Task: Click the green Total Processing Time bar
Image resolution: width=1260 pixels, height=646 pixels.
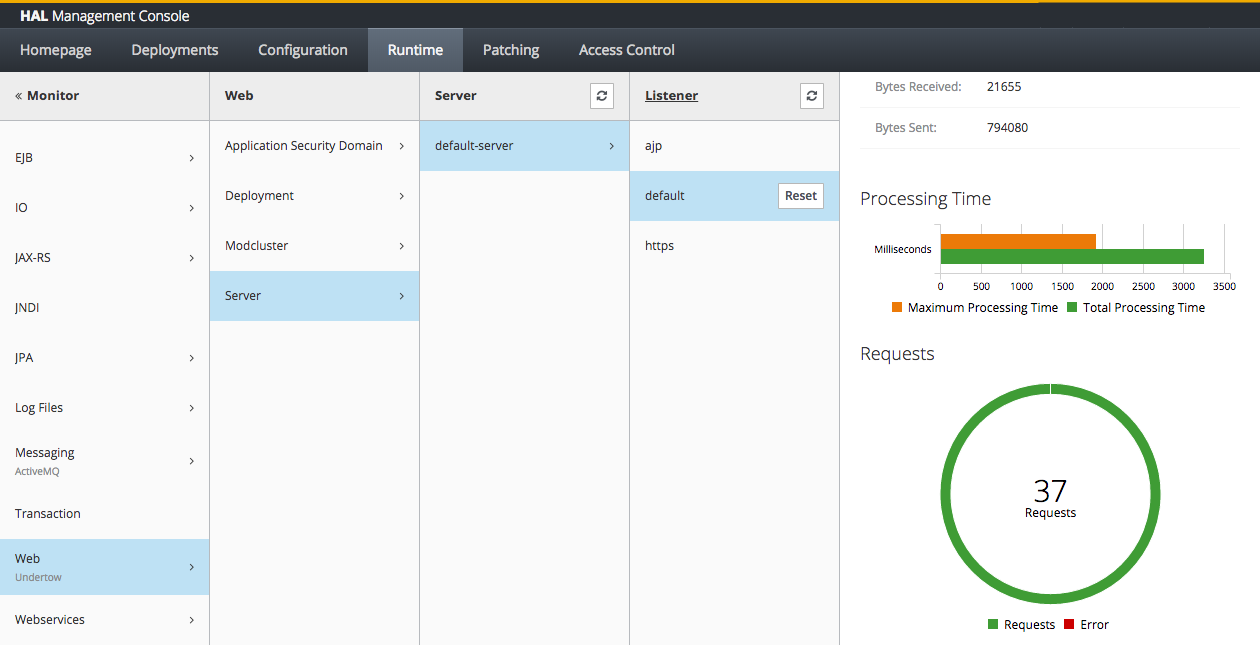Action: pos(1071,257)
